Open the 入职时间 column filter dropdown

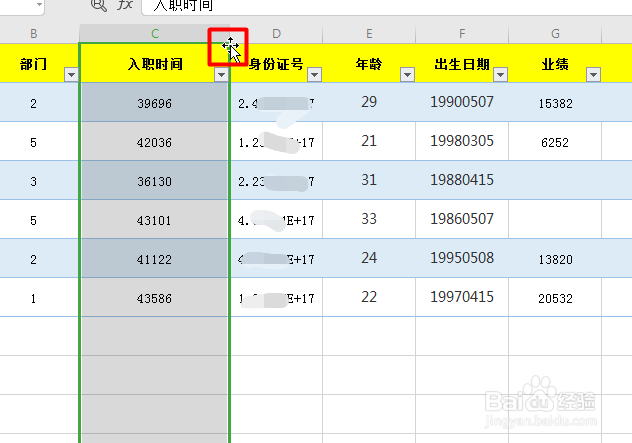pyautogui.click(x=221, y=75)
